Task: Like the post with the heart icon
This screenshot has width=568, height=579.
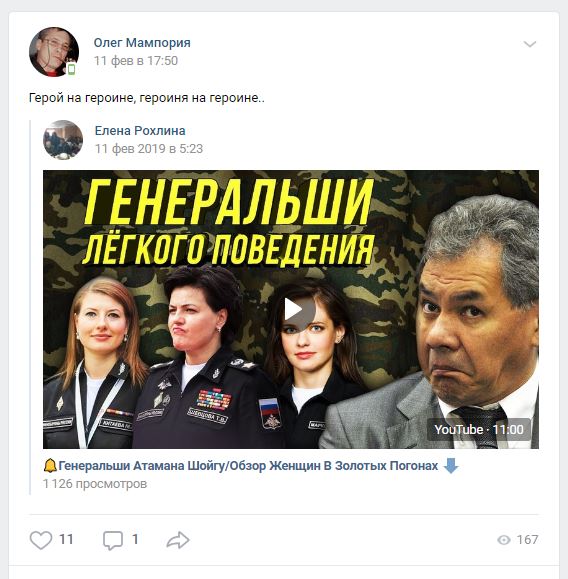Action: click(41, 540)
